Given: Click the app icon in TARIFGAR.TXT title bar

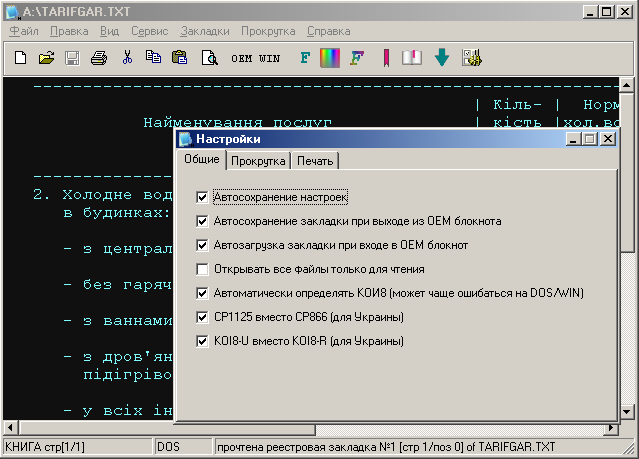Looking at the screenshot, I should coord(13,11).
